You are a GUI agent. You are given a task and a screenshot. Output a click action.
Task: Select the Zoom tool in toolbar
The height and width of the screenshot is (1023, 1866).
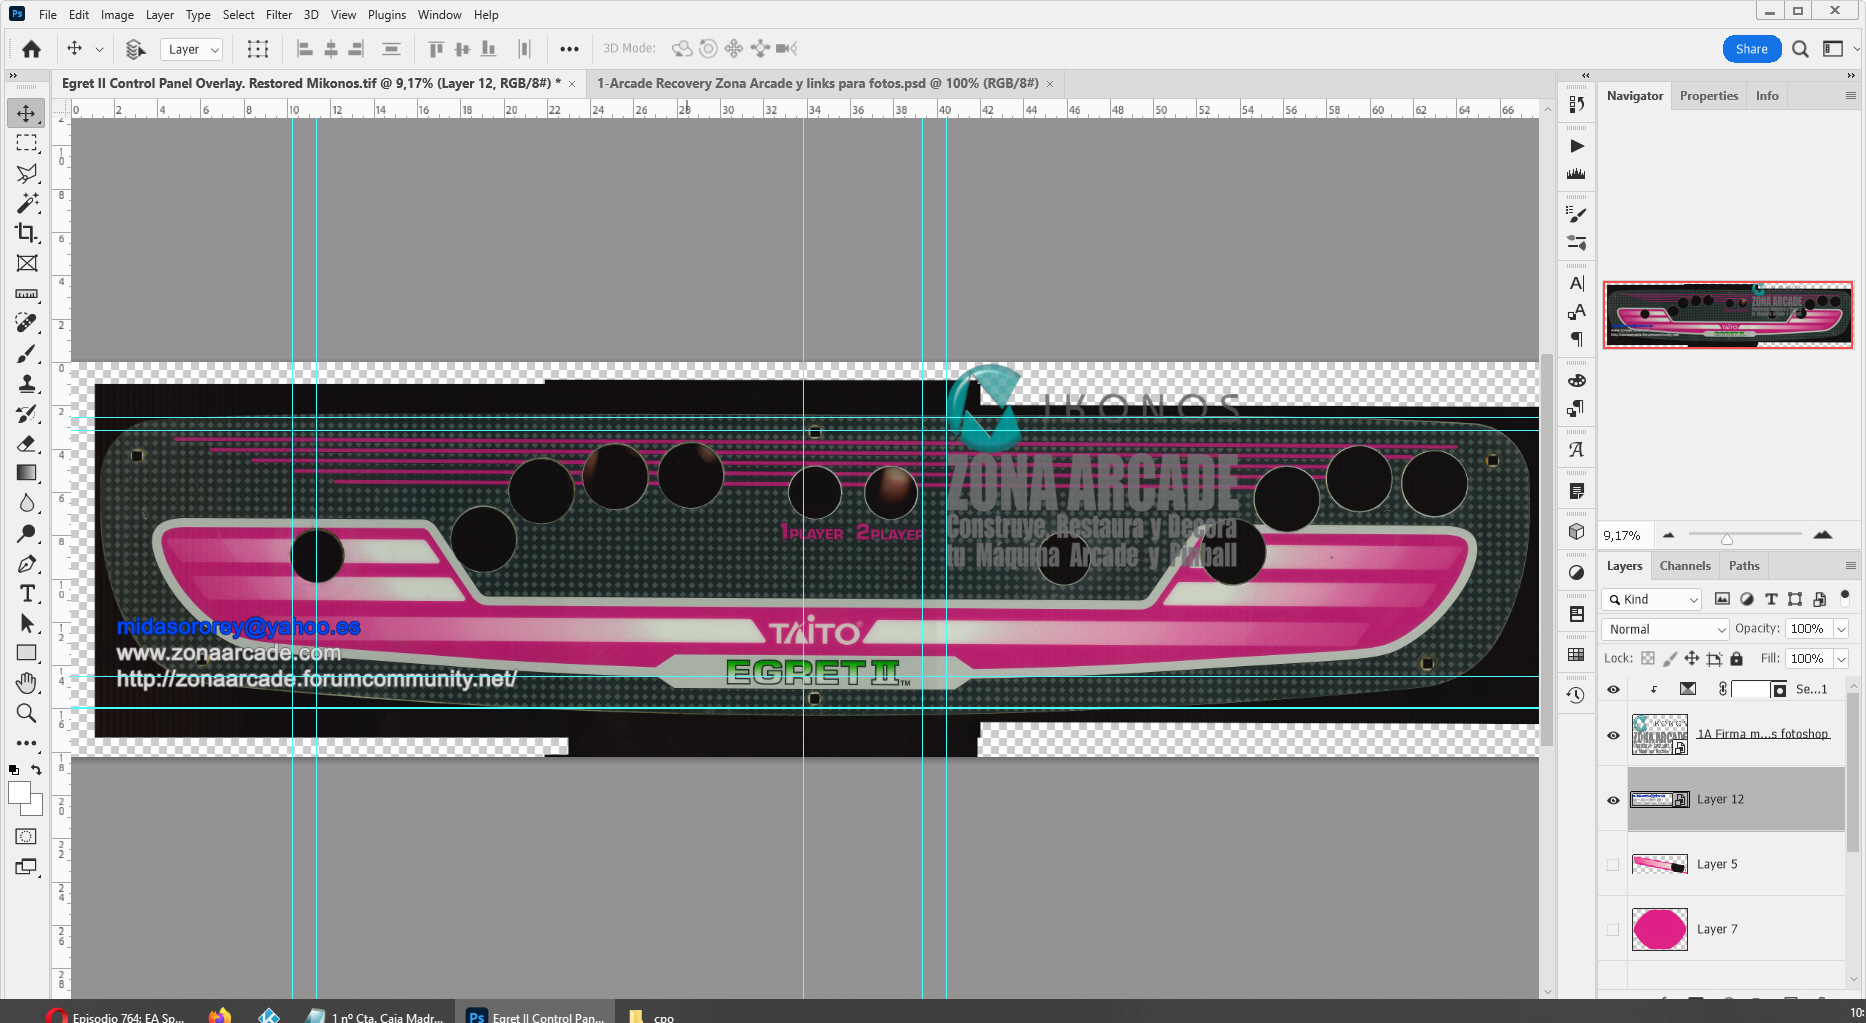tap(26, 713)
